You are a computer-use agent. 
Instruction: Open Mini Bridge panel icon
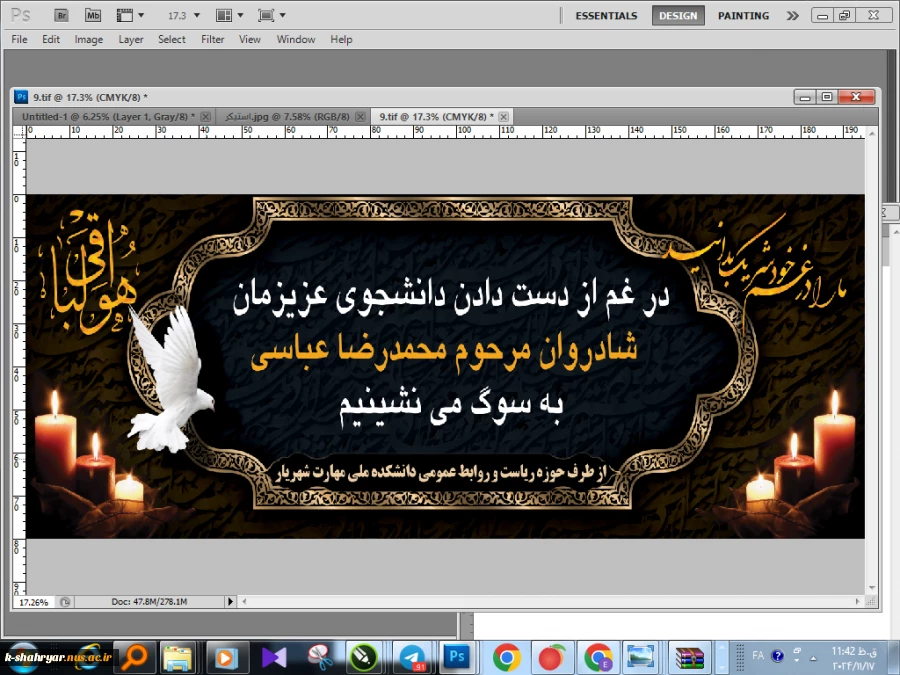point(92,15)
